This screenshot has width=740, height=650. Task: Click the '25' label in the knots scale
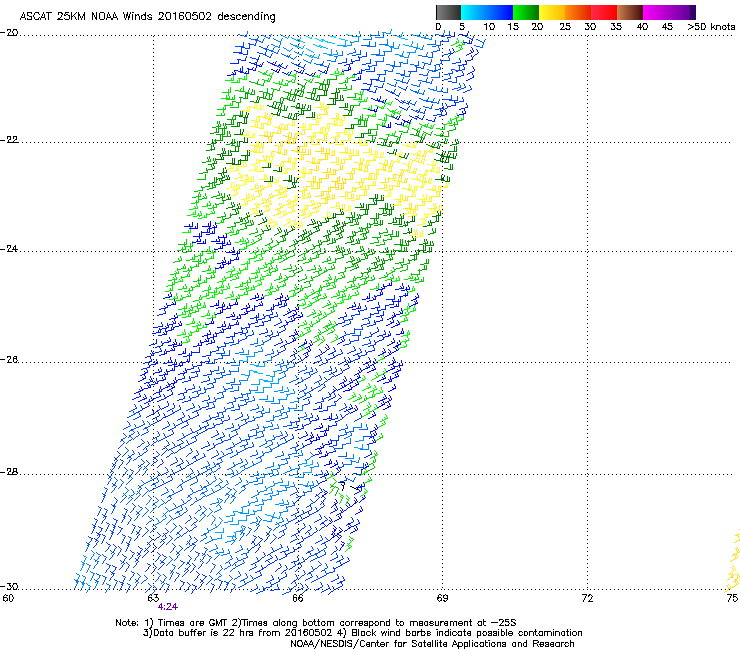pyautogui.click(x=565, y=27)
